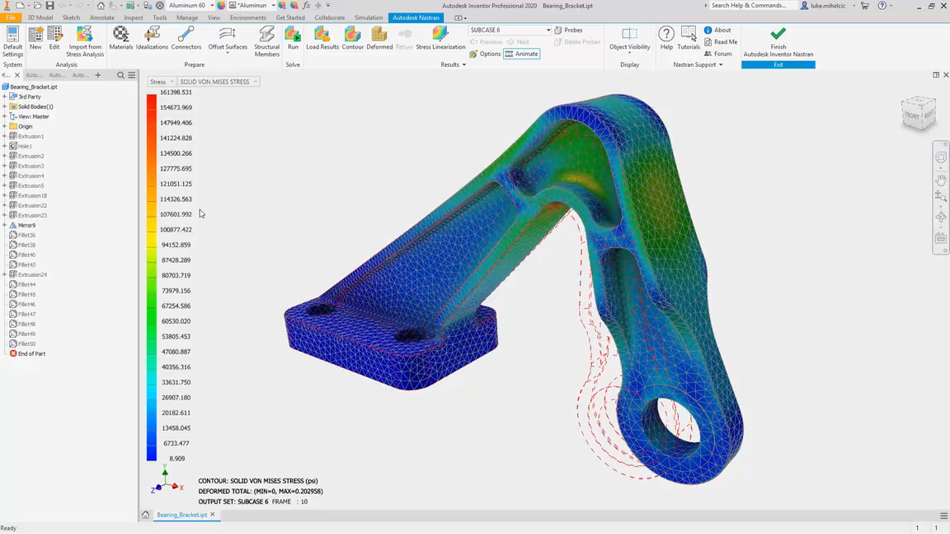Select the Structural Members tool
The image size is (950, 534).
pyautogui.click(x=267, y=41)
